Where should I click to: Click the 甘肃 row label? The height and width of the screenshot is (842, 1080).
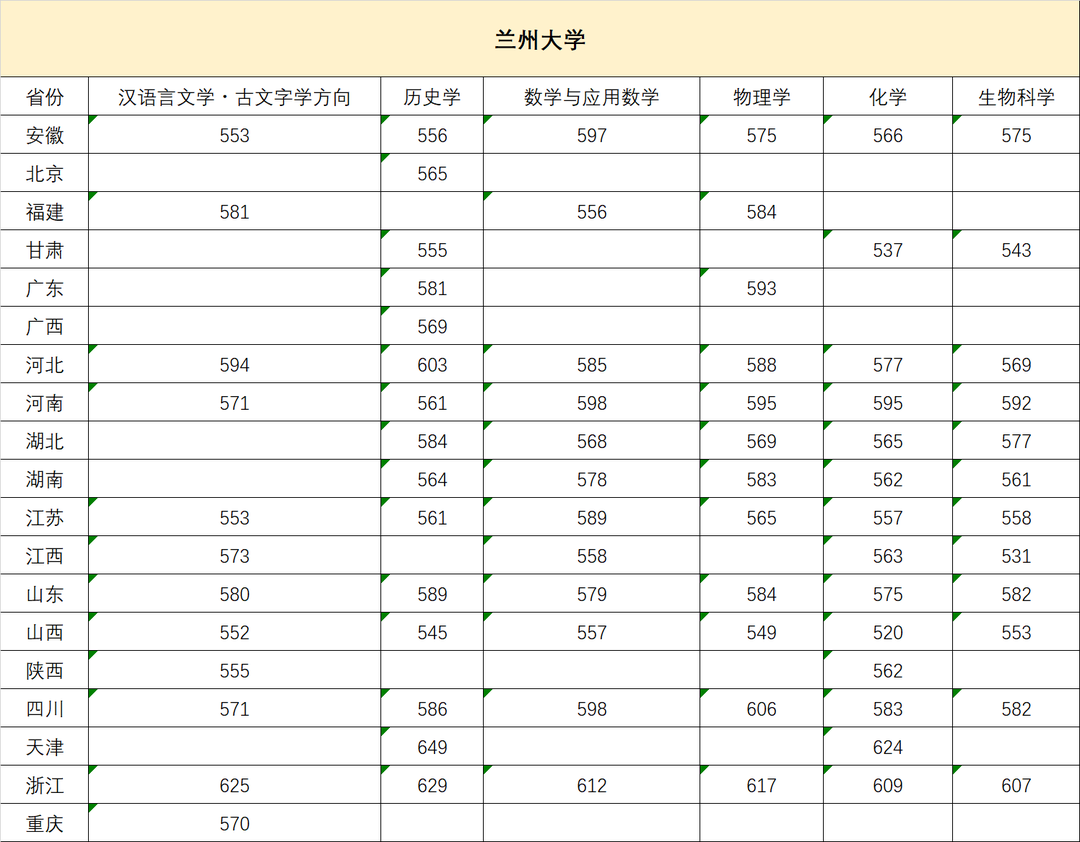(45, 249)
